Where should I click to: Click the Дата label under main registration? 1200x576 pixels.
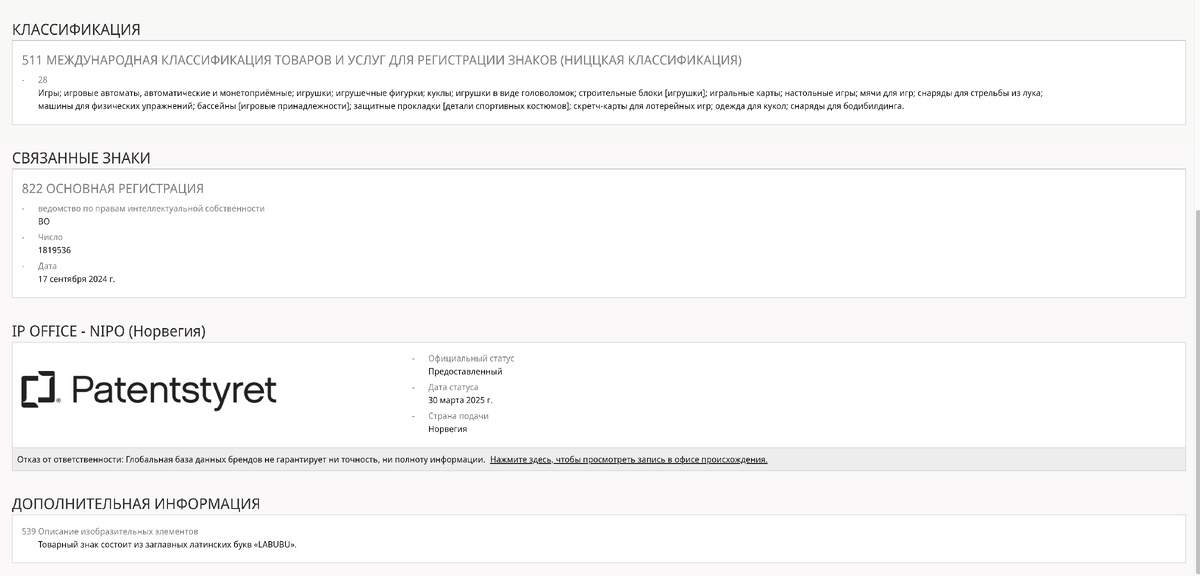(x=48, y=266)
